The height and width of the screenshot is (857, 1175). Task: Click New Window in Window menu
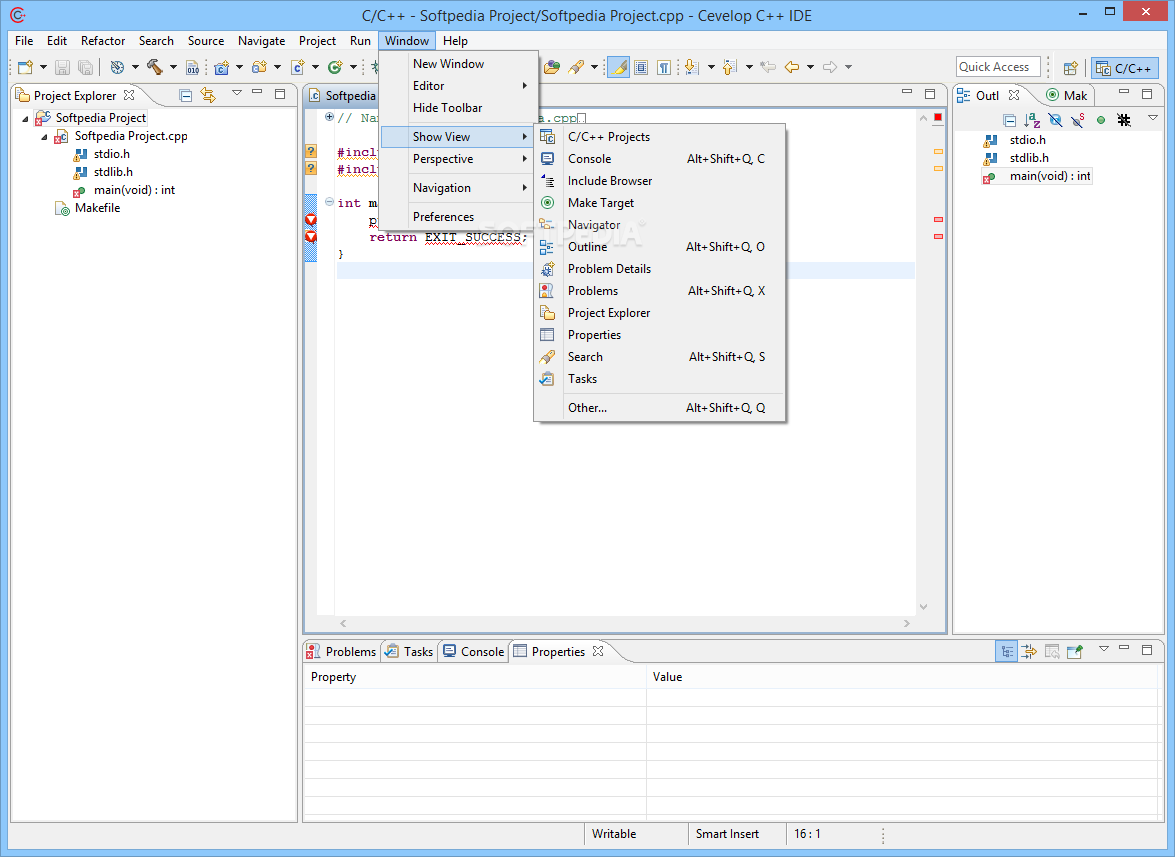(459, 64)
